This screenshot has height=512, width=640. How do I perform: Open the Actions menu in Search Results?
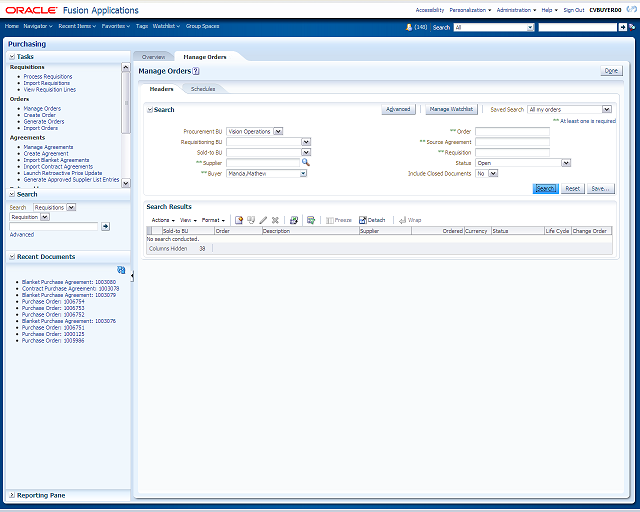(x=163, y=220)
